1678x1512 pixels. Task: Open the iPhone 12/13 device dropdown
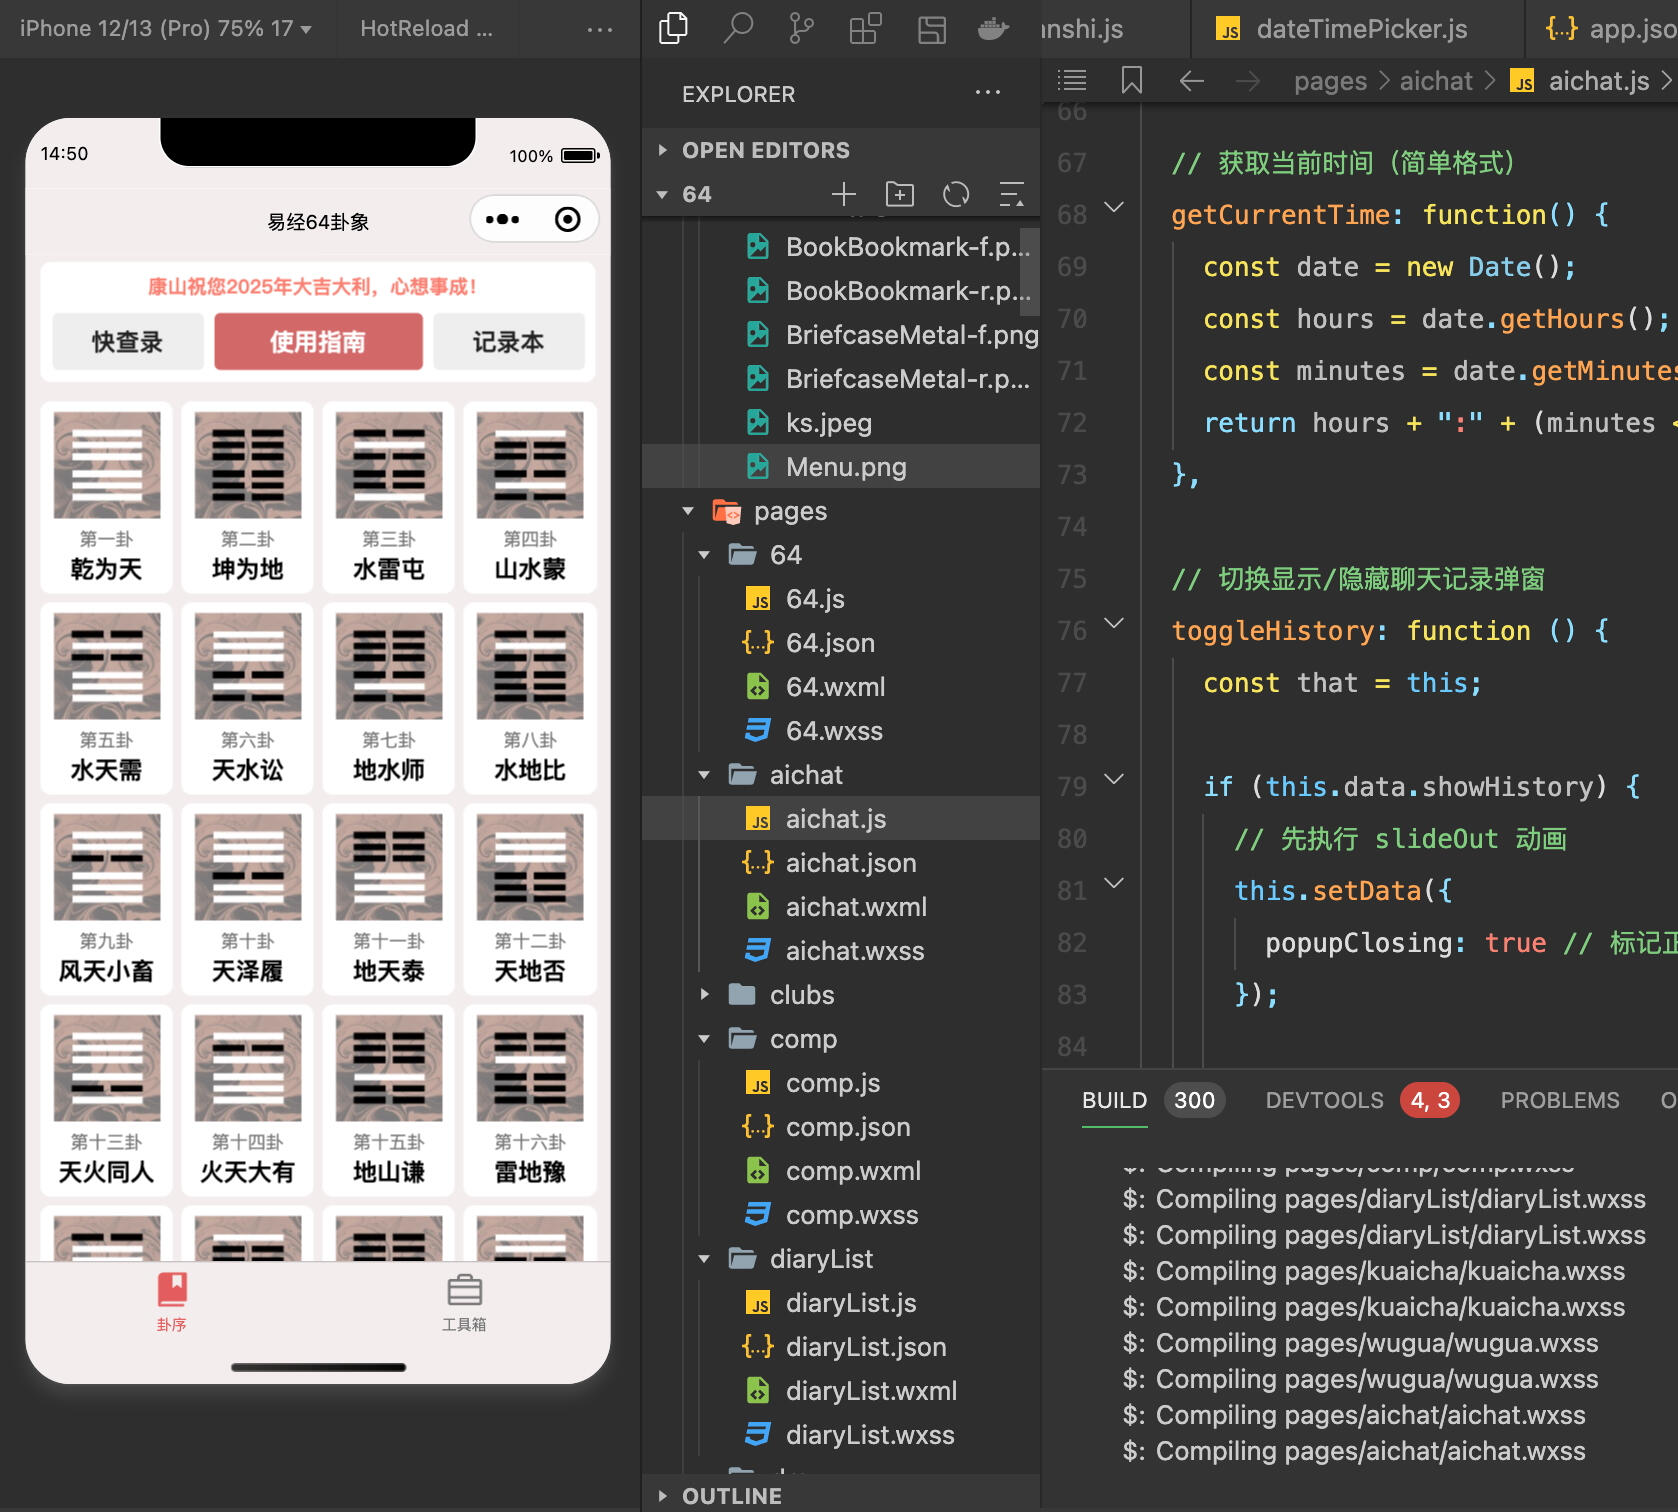click(x=166, y=29)
